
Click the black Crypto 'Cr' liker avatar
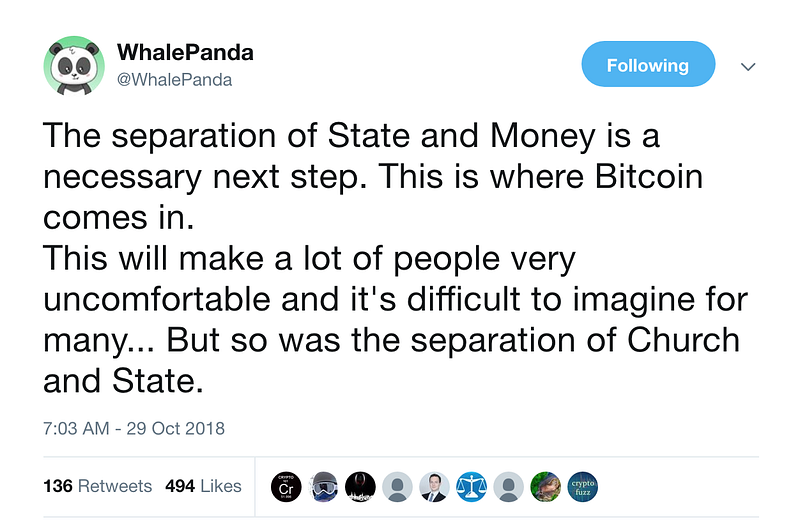(x=286, y=487)
